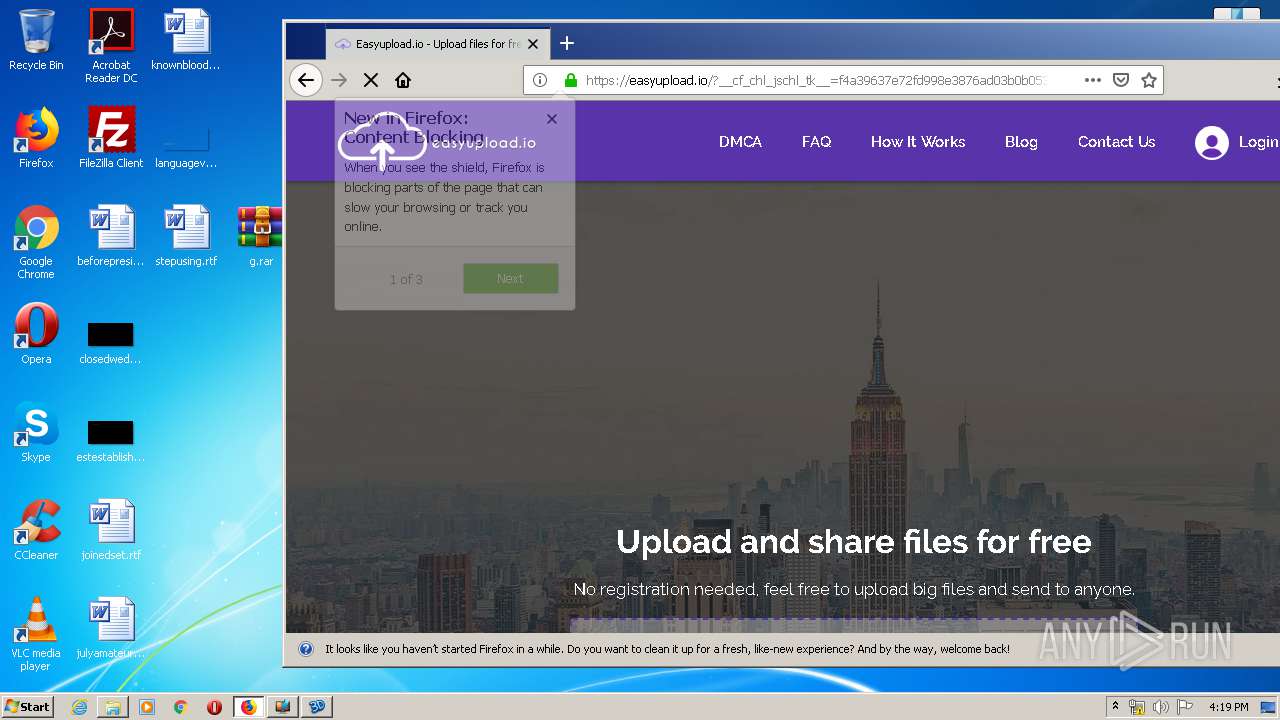Open Opera from the taskbar
Image resolution: width=1280 pixels, height=720 pixels.
215,707
